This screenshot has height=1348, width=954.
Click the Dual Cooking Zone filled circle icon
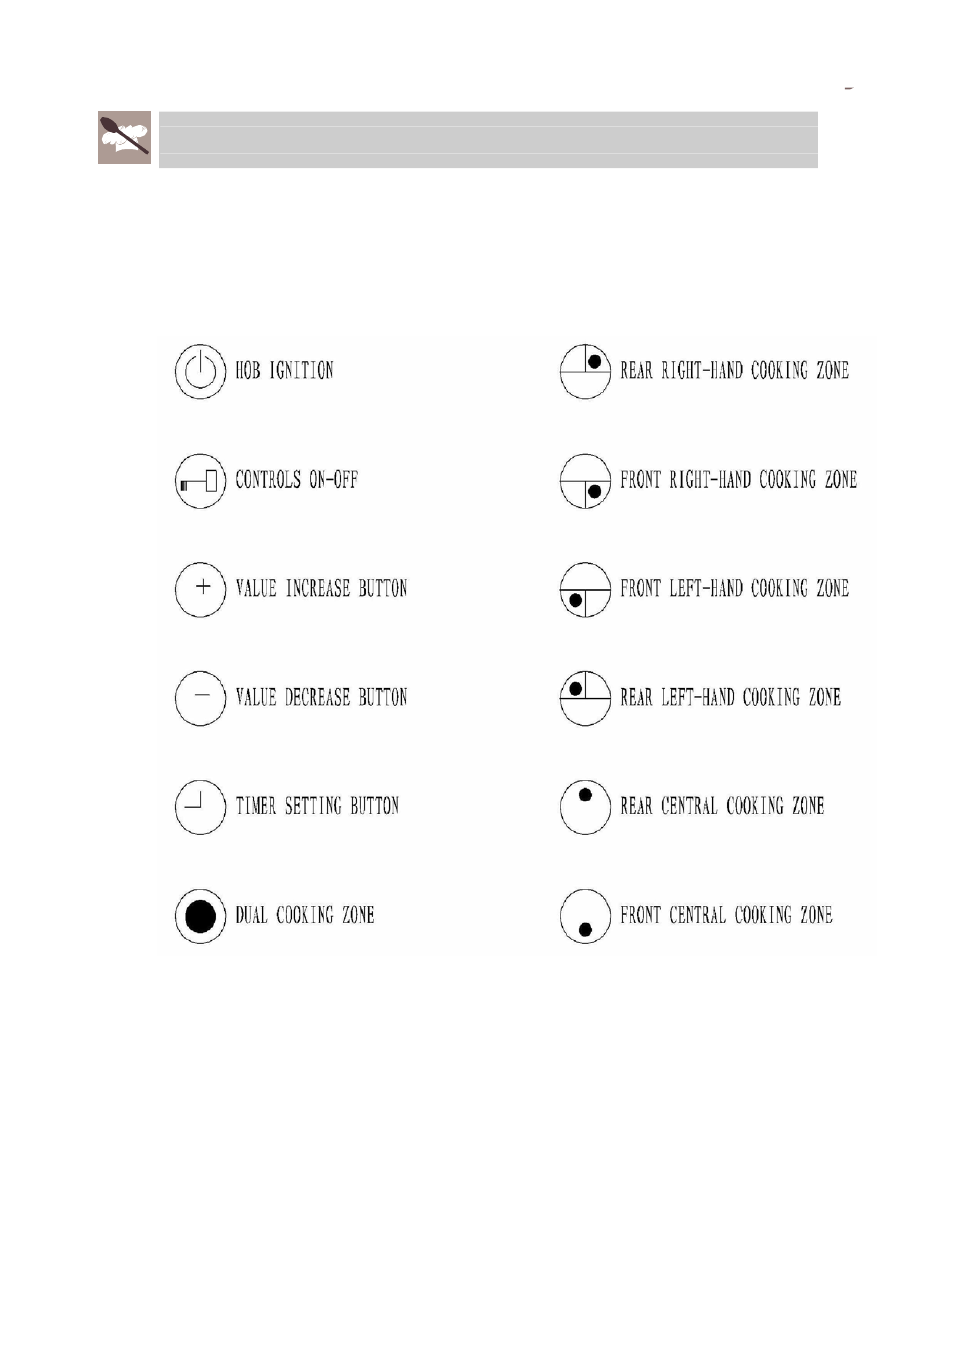(200, 916)
